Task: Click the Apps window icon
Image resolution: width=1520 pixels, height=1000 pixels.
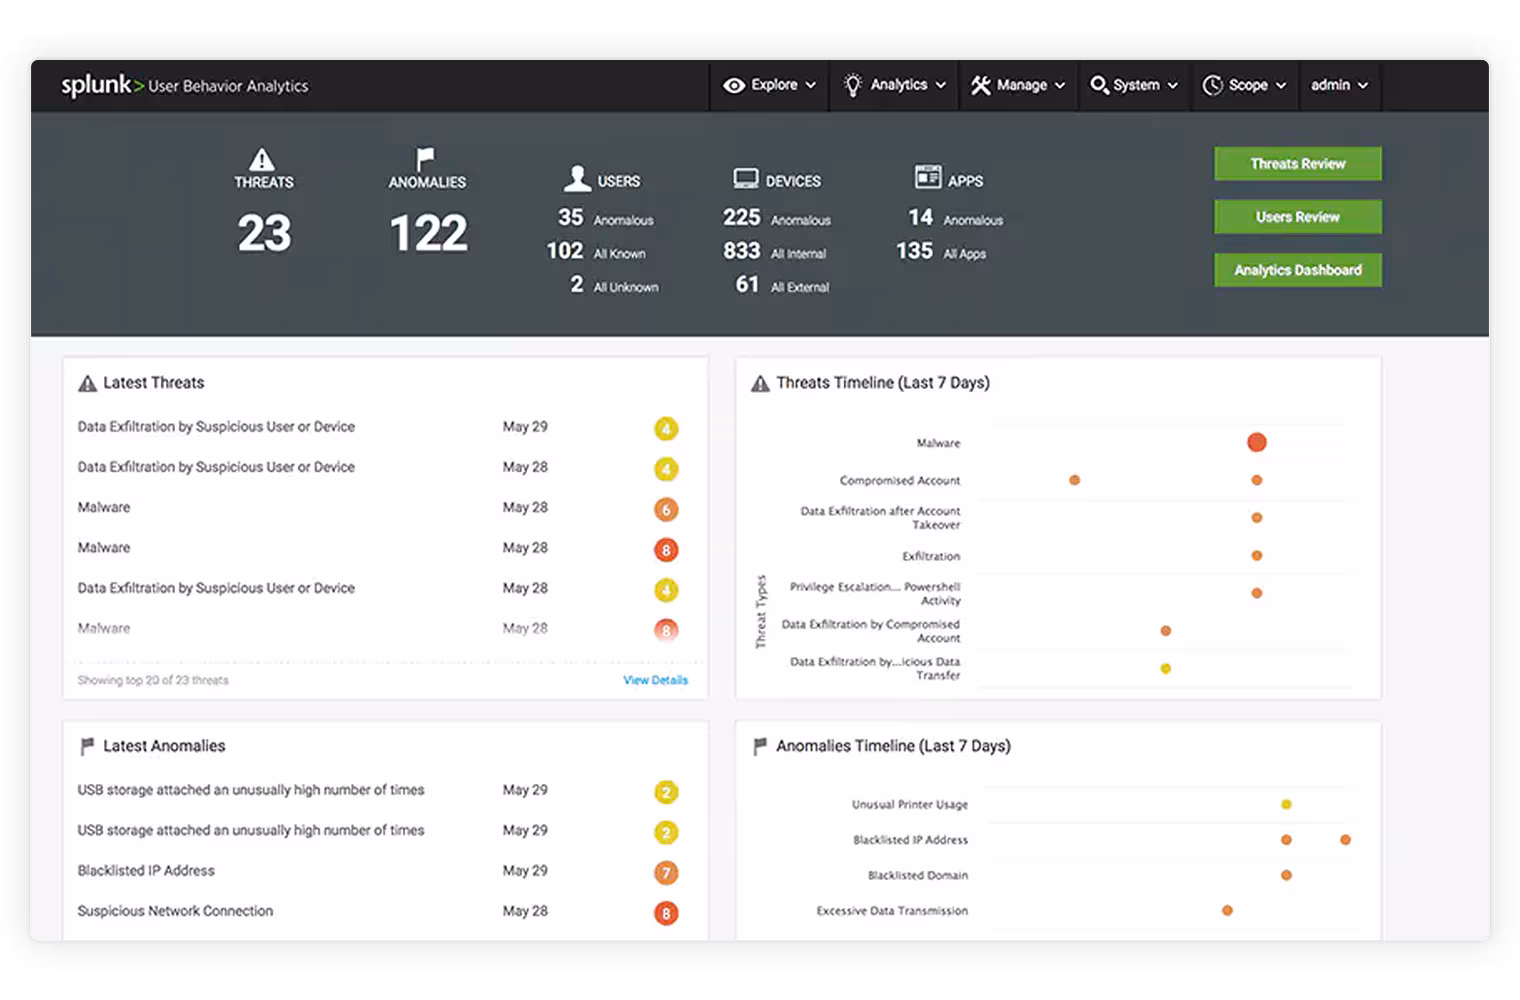Action: point(928,177)
